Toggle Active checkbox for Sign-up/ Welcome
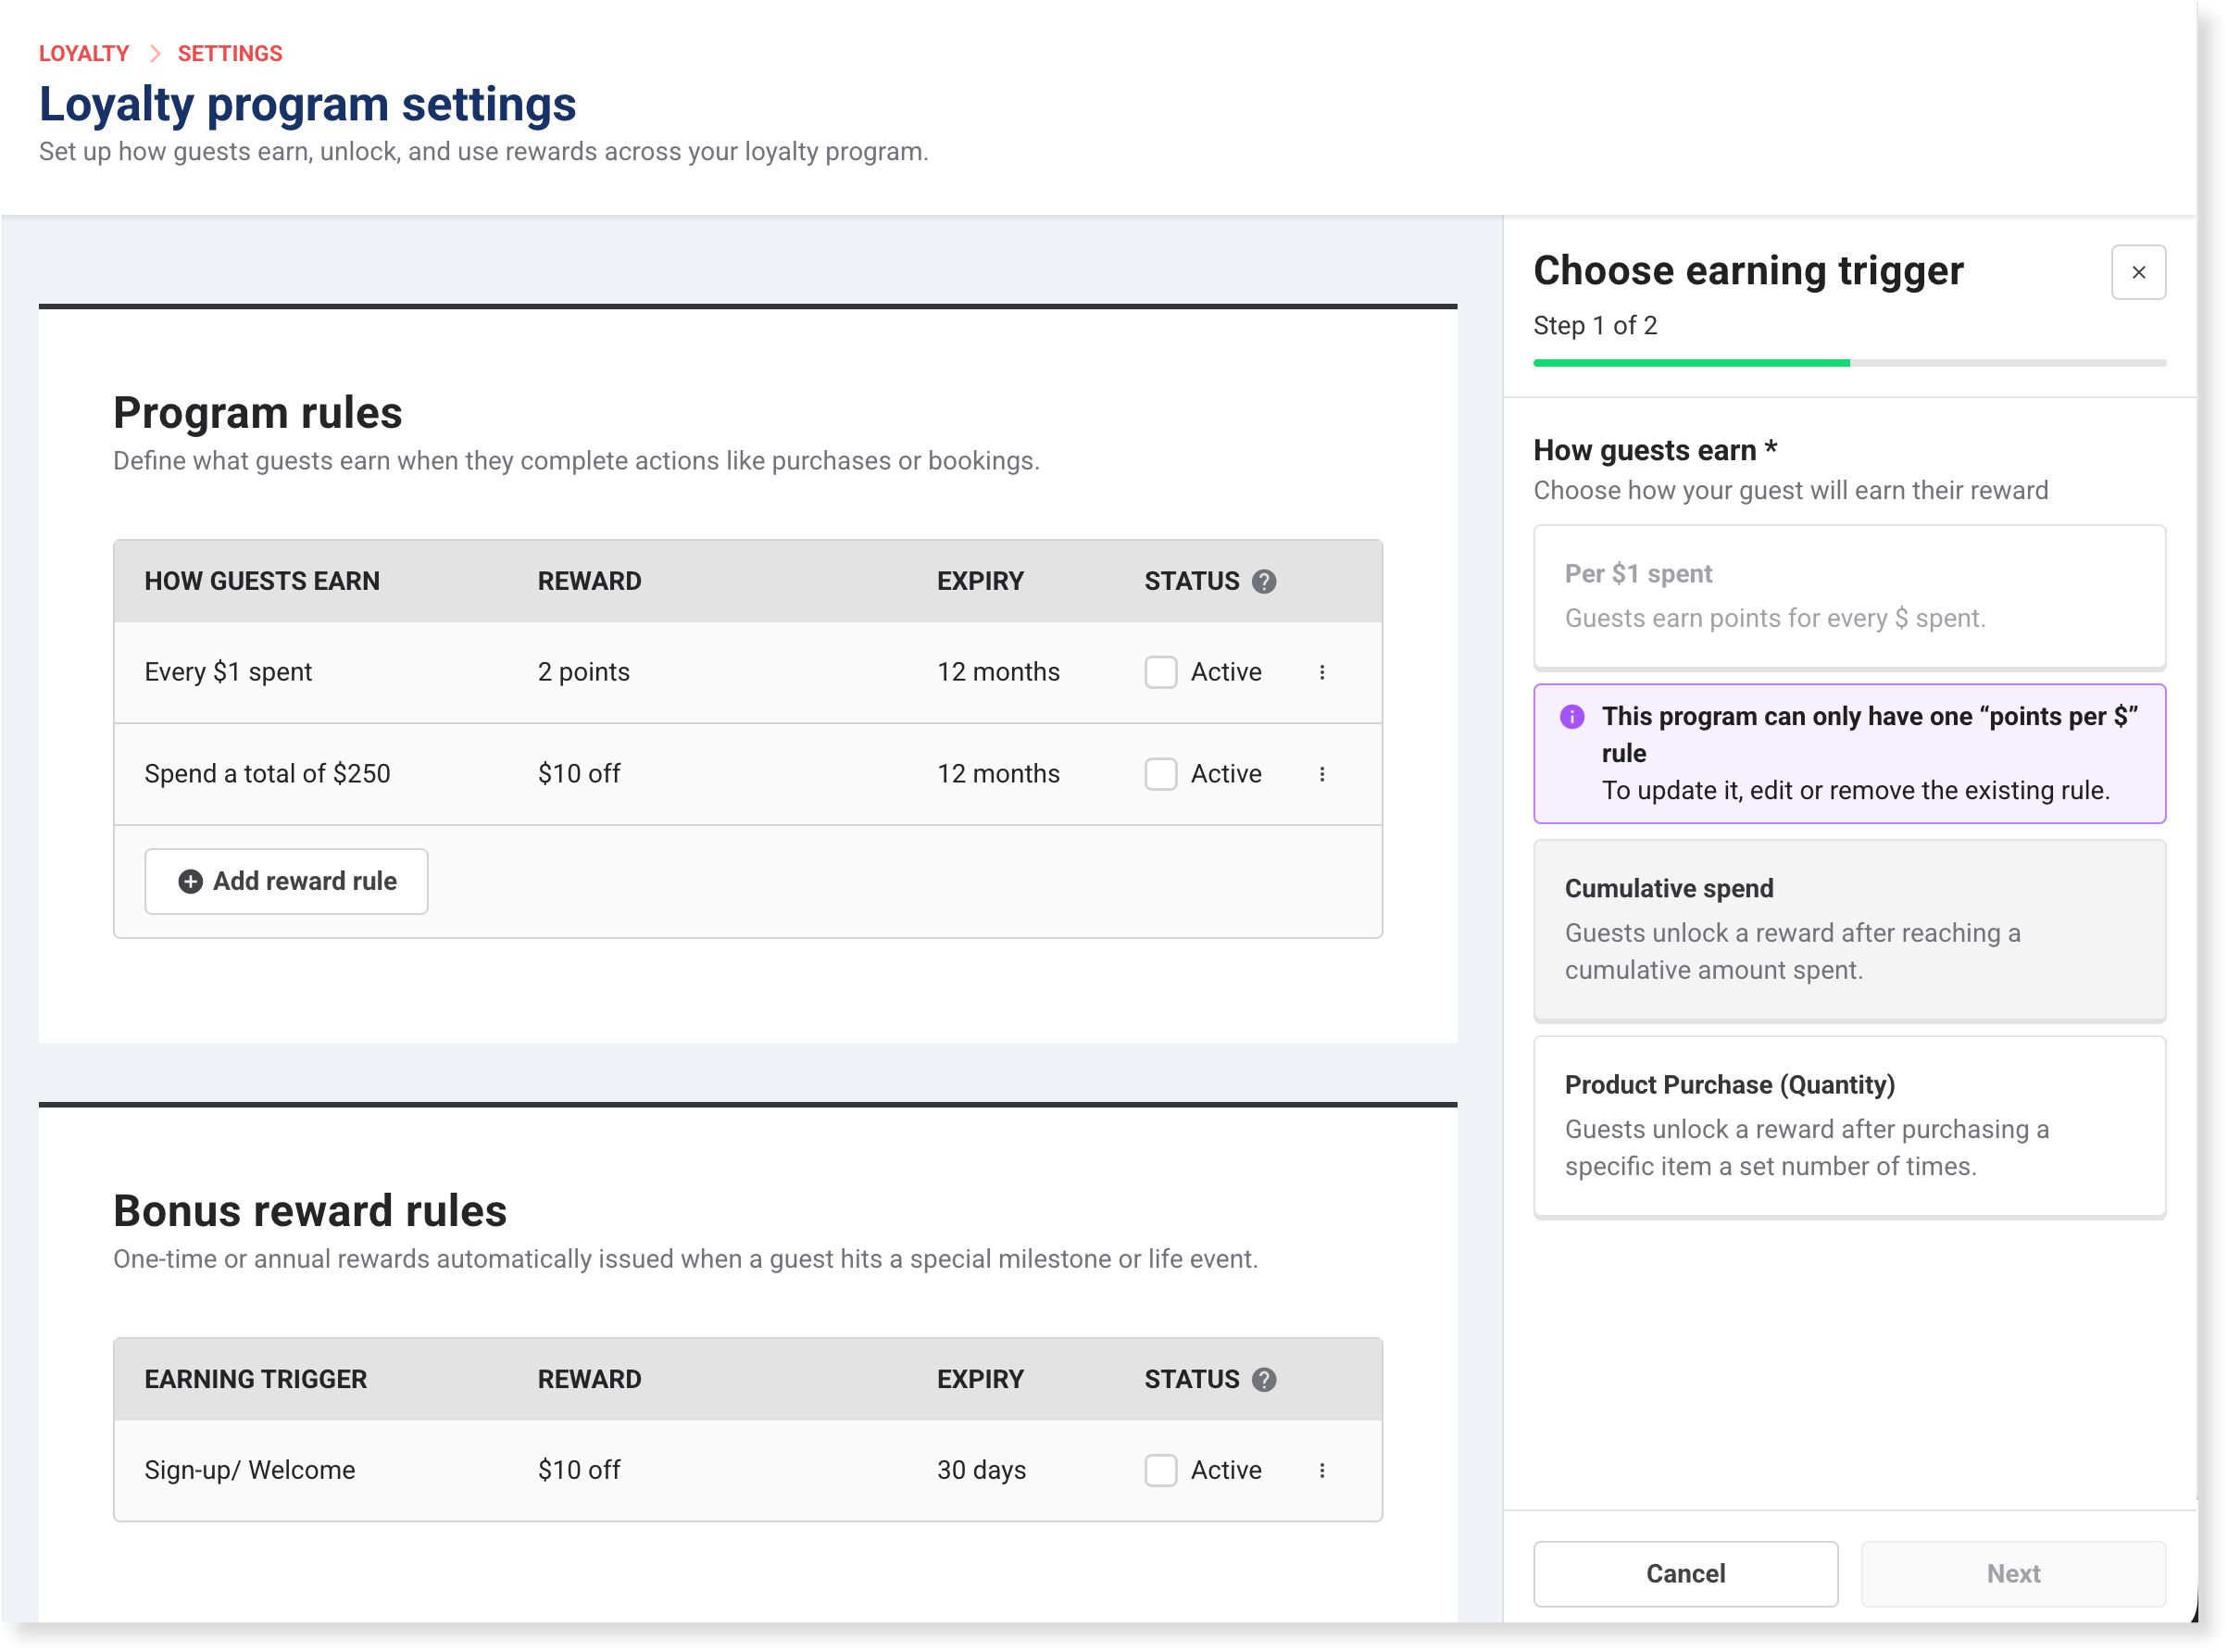 click(1161, 1470)
